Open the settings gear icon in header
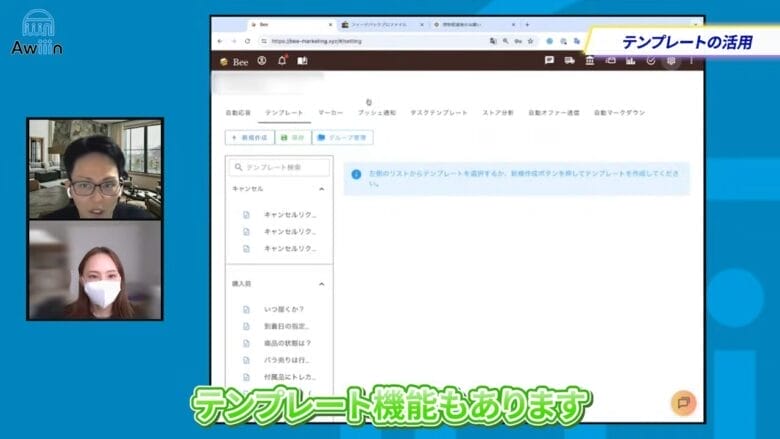 click(671, 60)
